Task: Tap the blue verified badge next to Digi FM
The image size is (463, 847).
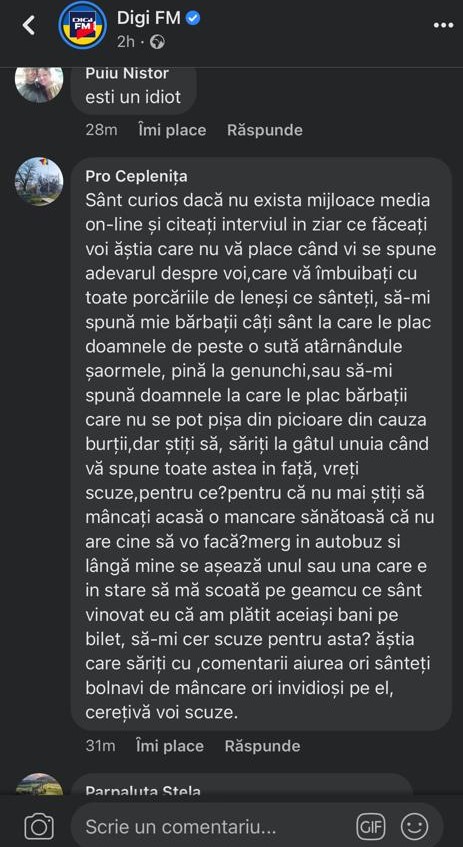Action: click(x=193, y=18)
